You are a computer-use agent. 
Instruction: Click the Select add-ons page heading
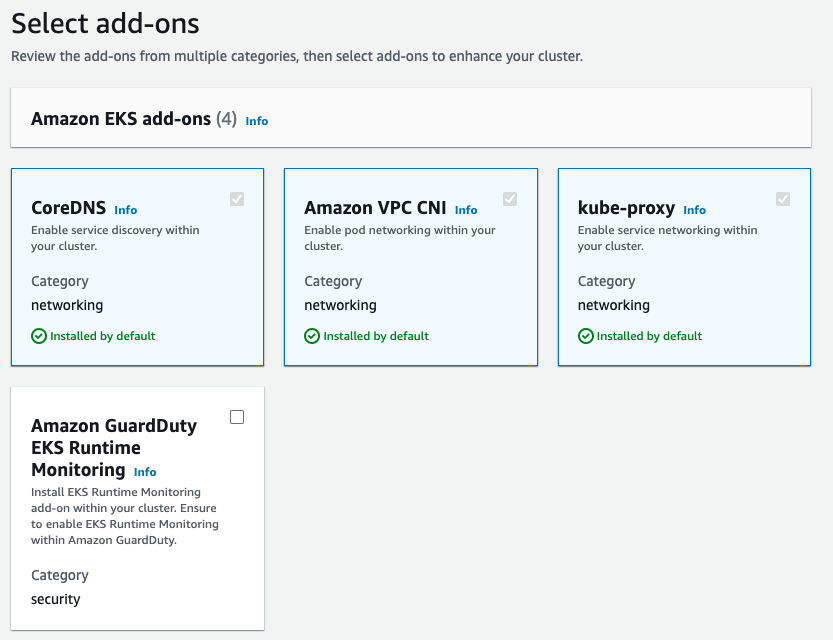point(105,23)
